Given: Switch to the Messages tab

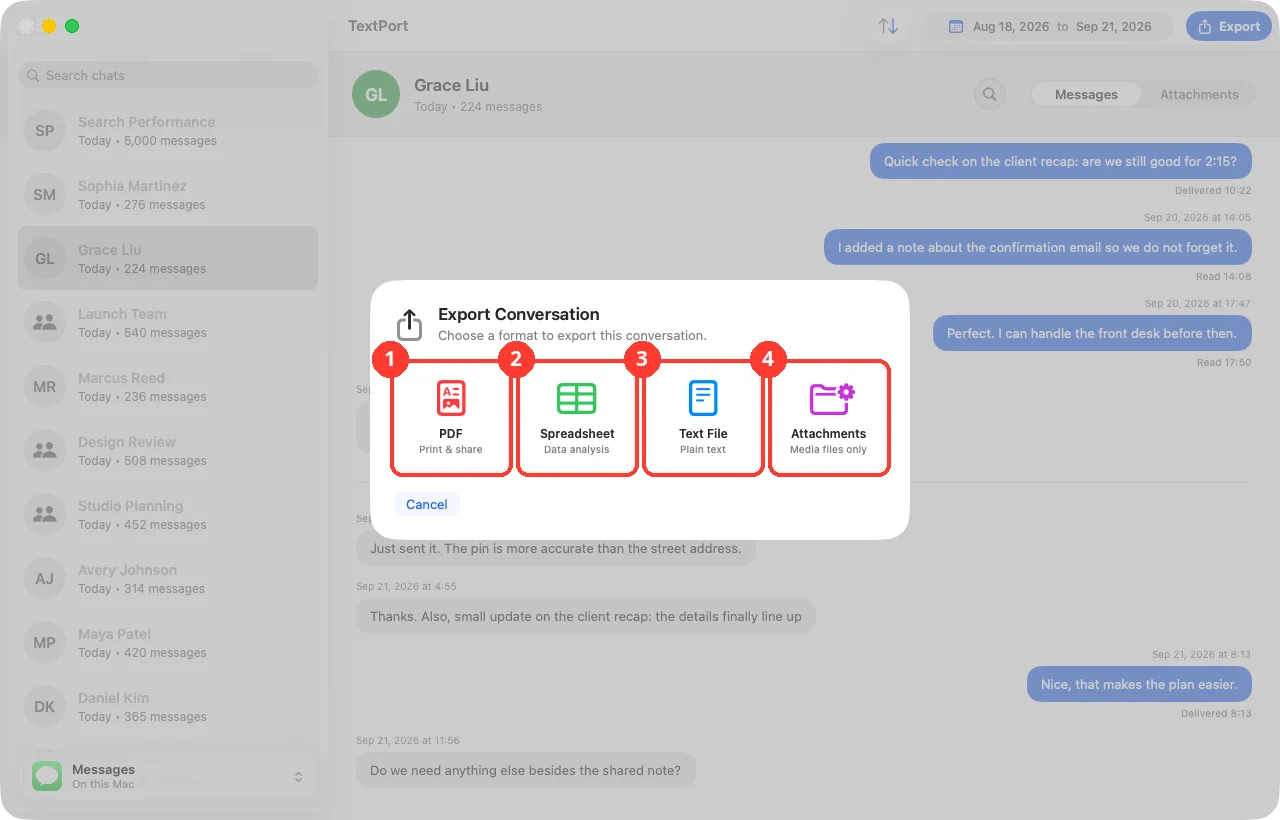Looking at the screenshot, I should (1086, 94).
